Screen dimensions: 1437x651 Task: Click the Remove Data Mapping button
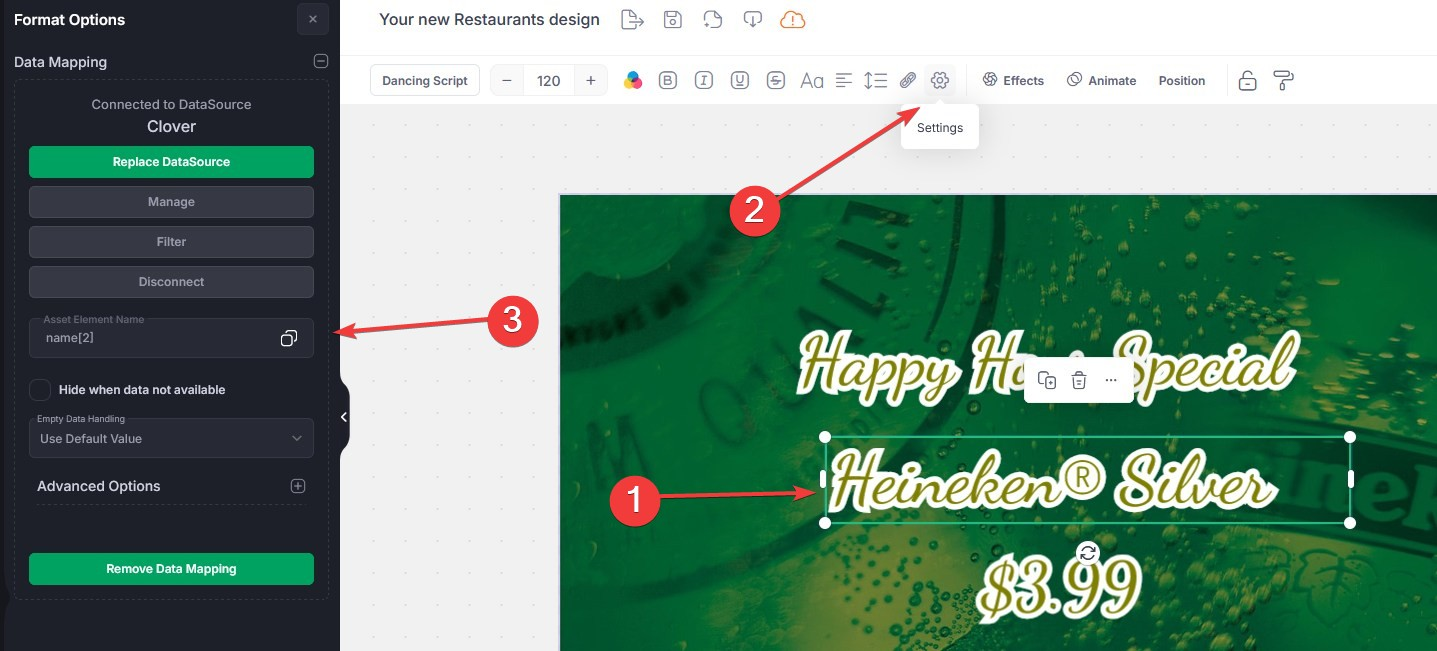click(x=171, y=569)
